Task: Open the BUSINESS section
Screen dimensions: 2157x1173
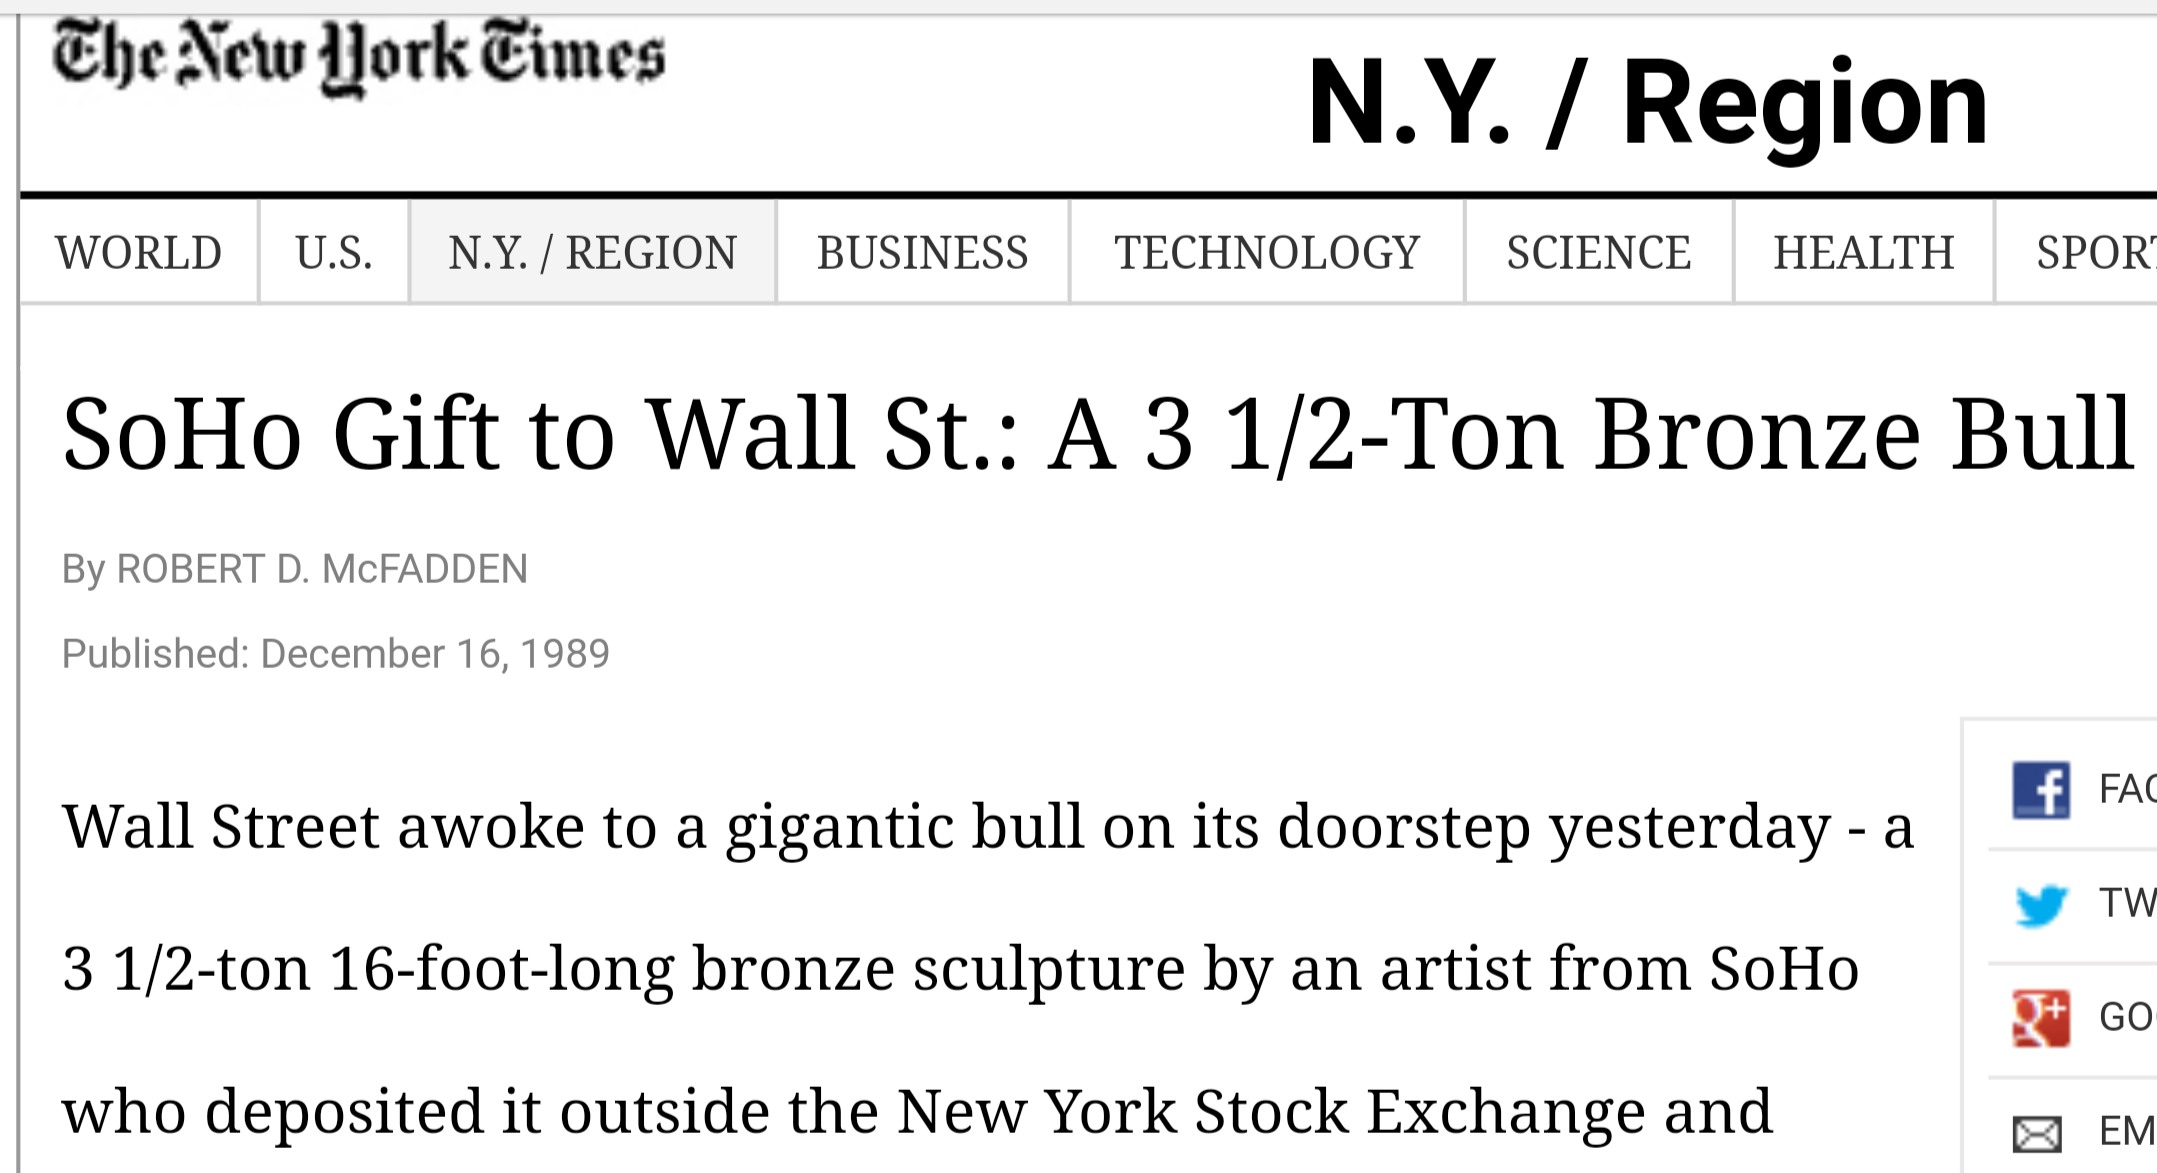Action: point(922,252)
